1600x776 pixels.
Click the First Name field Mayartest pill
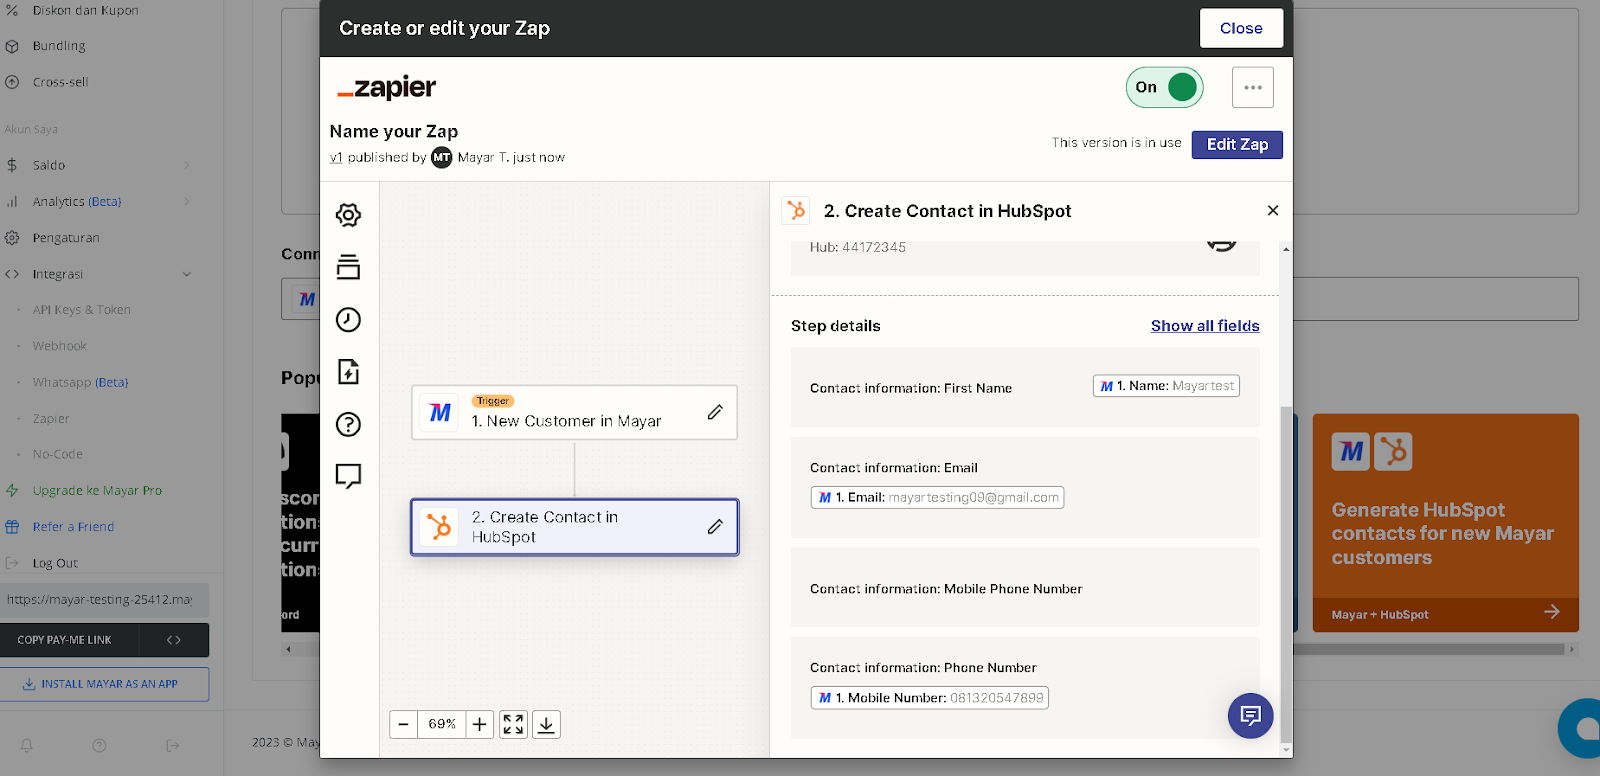click(1166, 386)
